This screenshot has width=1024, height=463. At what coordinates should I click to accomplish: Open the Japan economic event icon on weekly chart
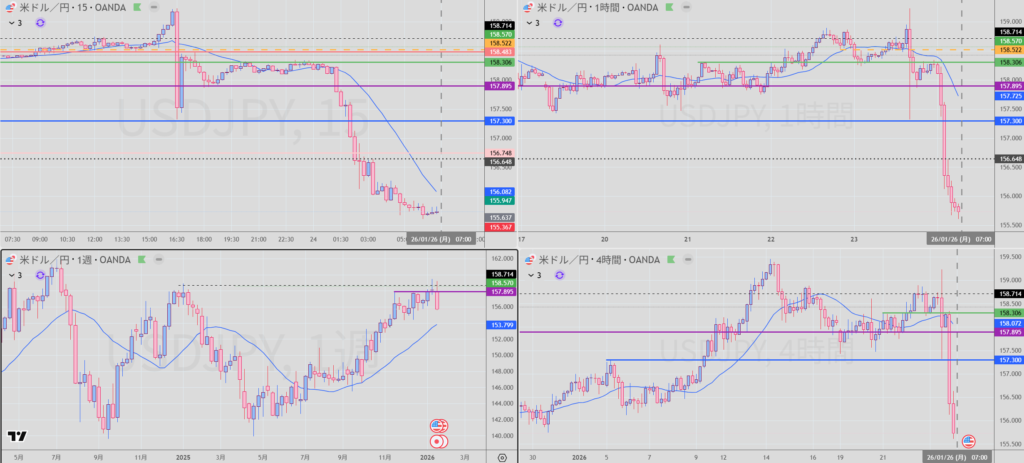[437, 441]
